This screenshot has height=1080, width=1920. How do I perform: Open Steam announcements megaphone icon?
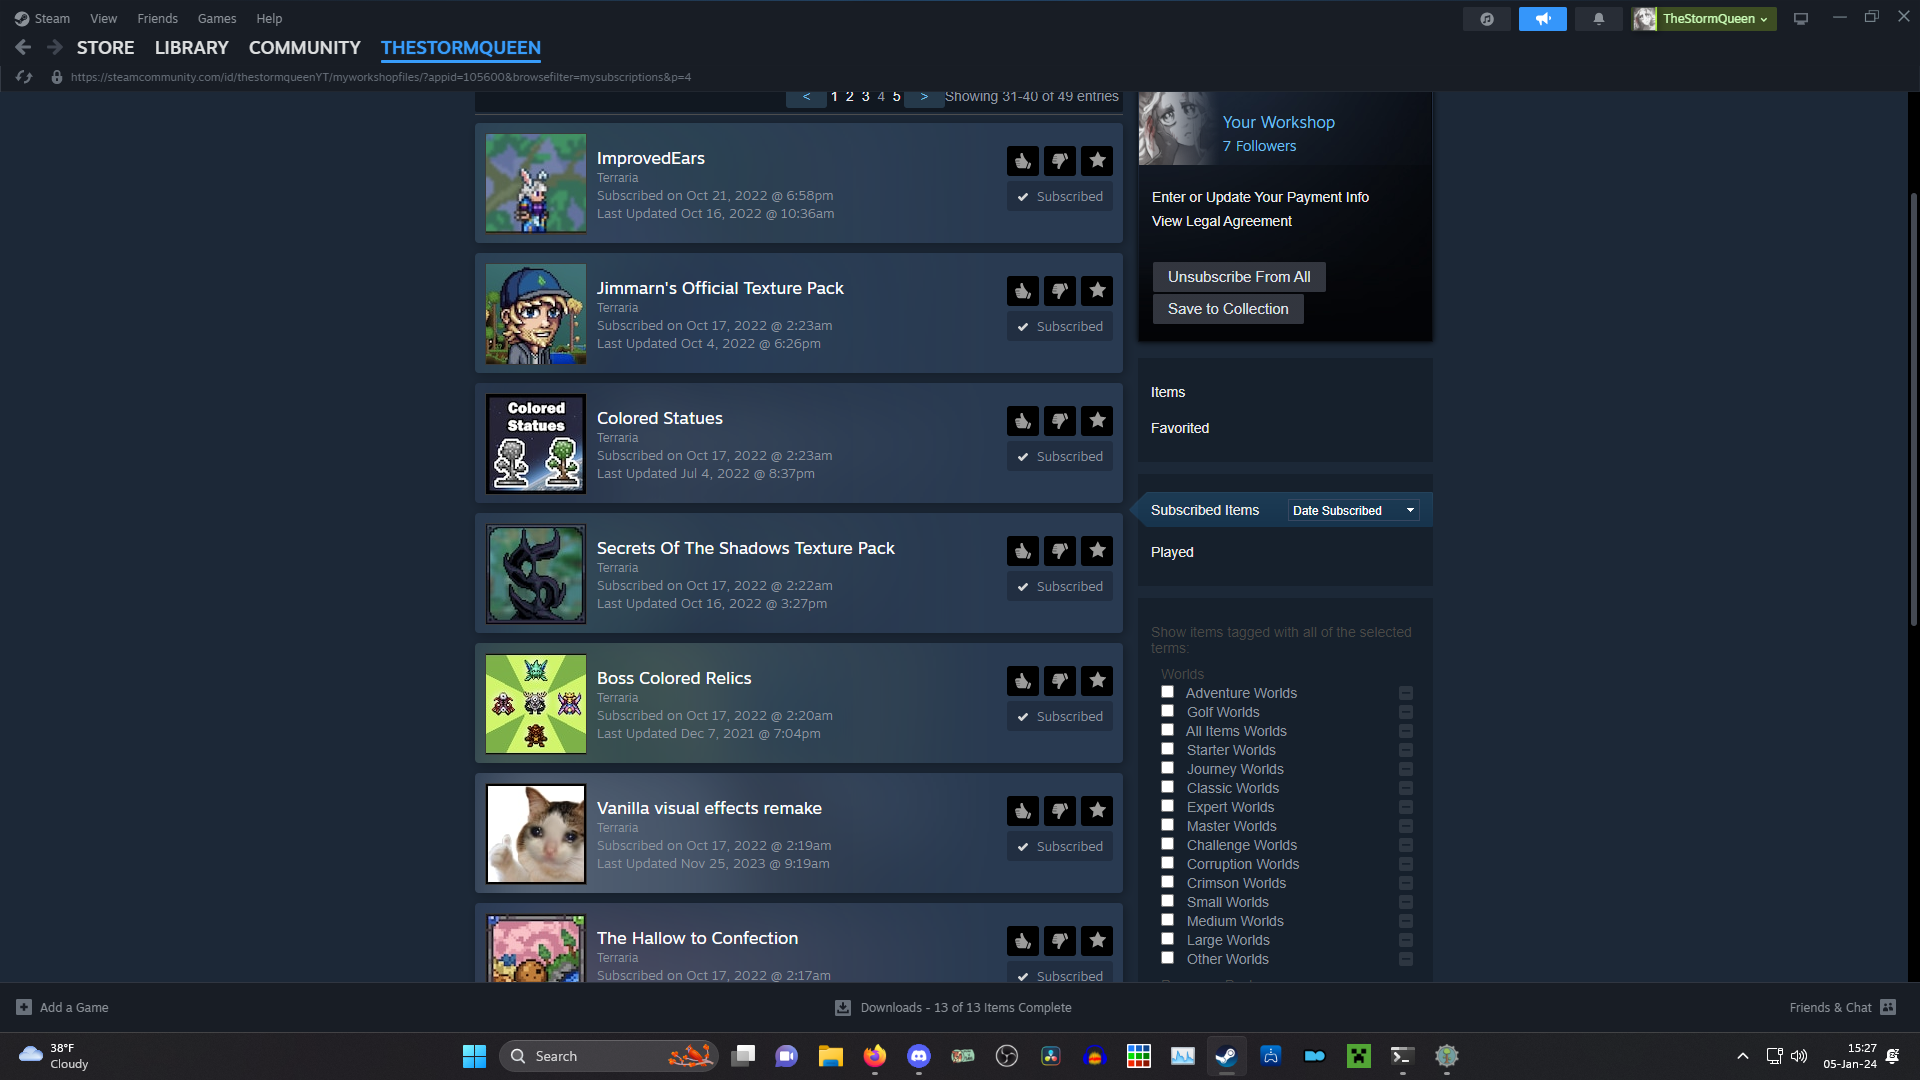(x=1543, y=19)
